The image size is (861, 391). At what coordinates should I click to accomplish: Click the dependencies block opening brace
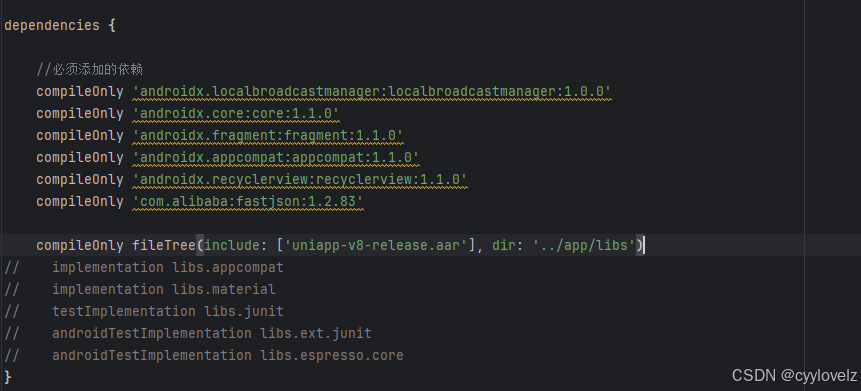click(x=112, y=26)
